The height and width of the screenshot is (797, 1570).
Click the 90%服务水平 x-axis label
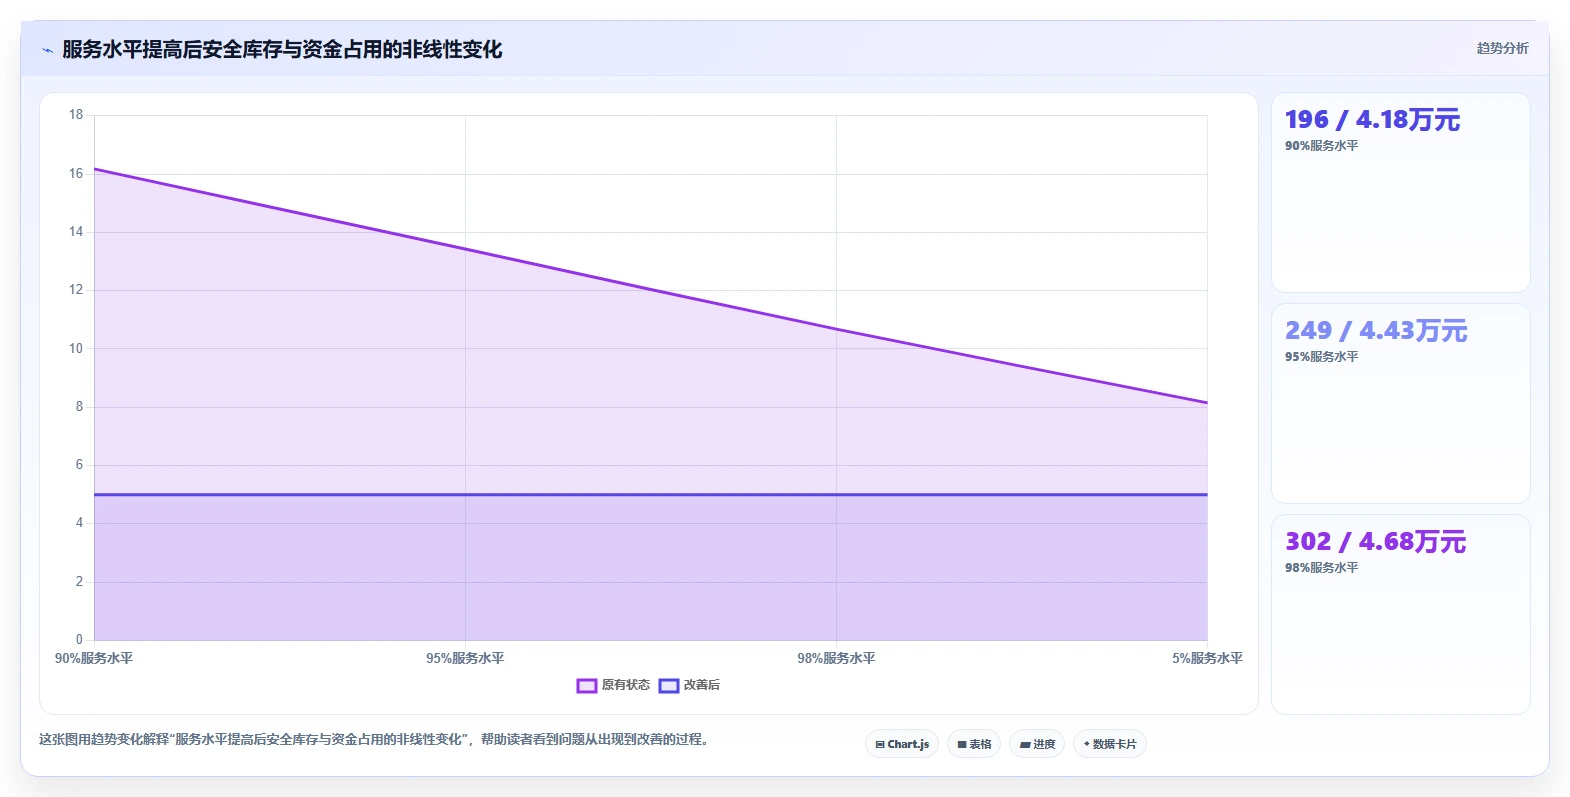(x=94, y=658)
